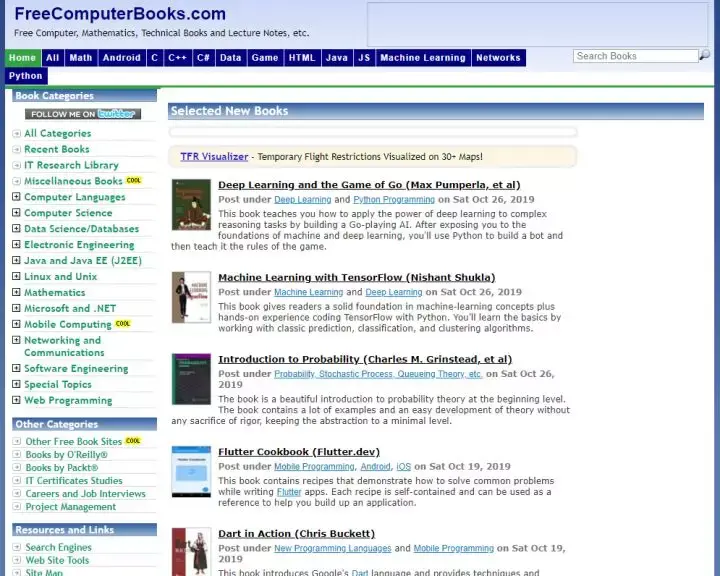The image size is (720, 576).
Task: Follow the New Programming Languages link
Action: point(332,548)
